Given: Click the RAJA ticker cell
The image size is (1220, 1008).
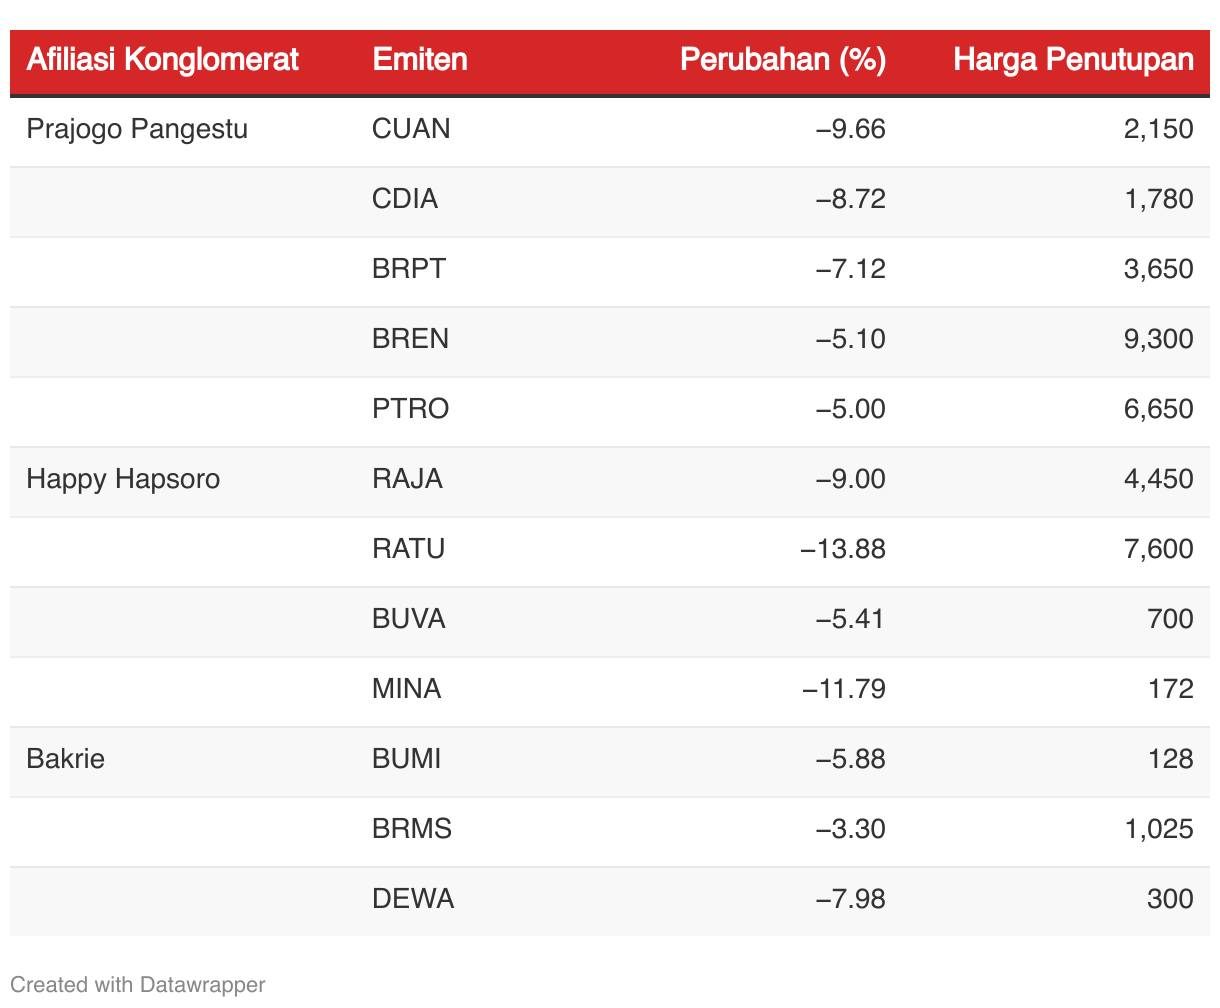Looking at the screenshot, I should click(x=407, y=479).
